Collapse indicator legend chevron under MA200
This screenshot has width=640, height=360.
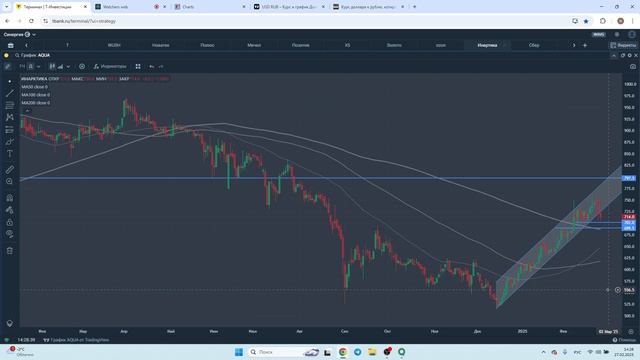point(27,111)
